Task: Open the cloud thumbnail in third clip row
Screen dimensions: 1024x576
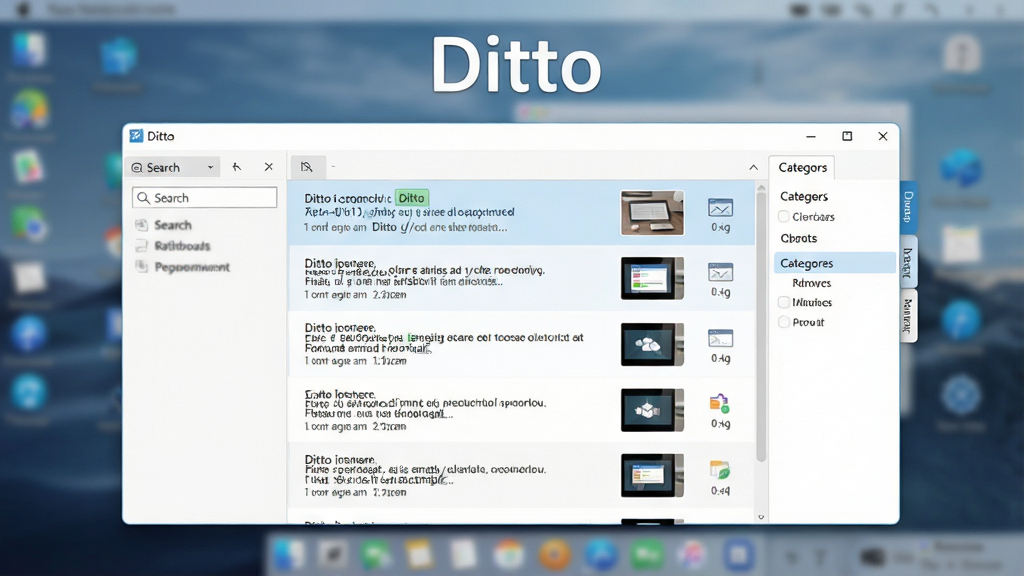Action: click(652, 344)
